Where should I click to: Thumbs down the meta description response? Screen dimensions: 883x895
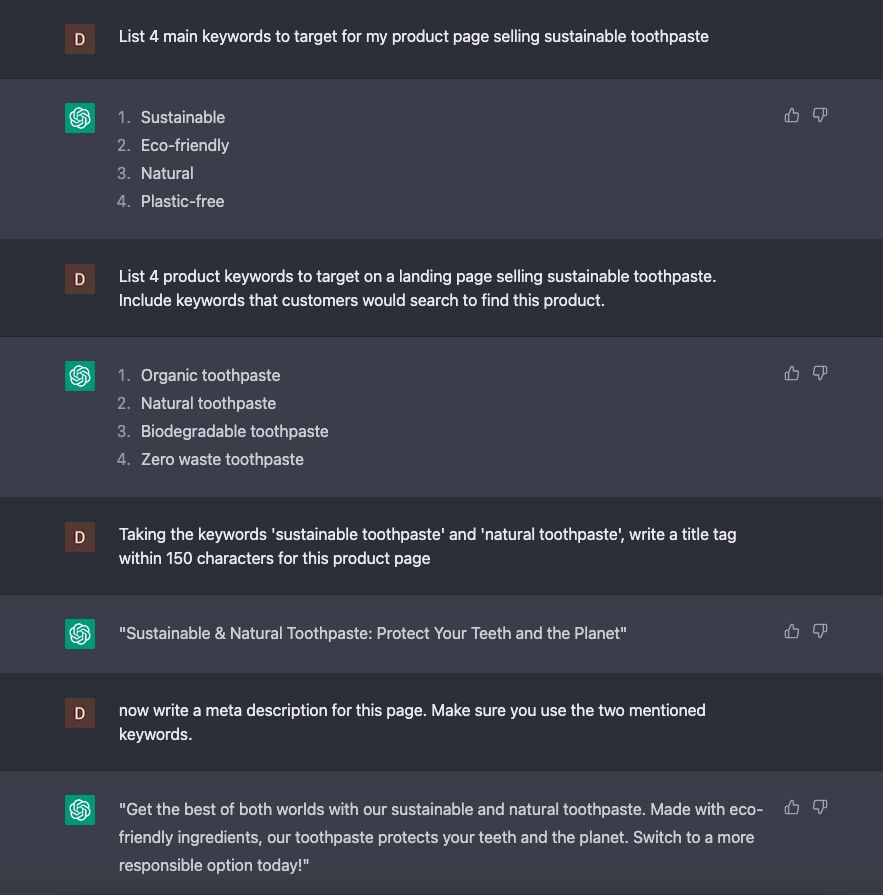click(820, 805)
